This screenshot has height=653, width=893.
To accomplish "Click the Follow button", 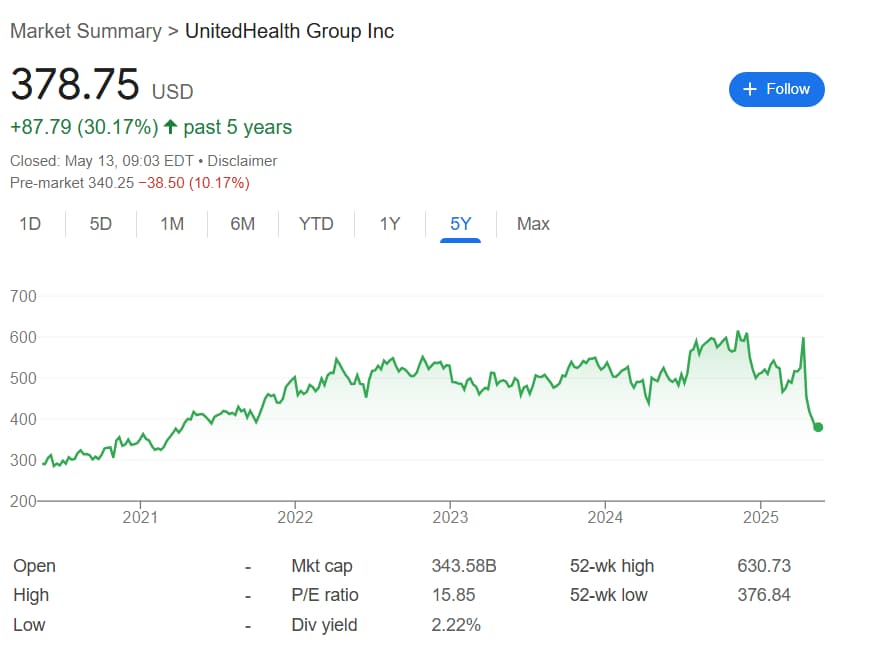I will click(776, 89).
